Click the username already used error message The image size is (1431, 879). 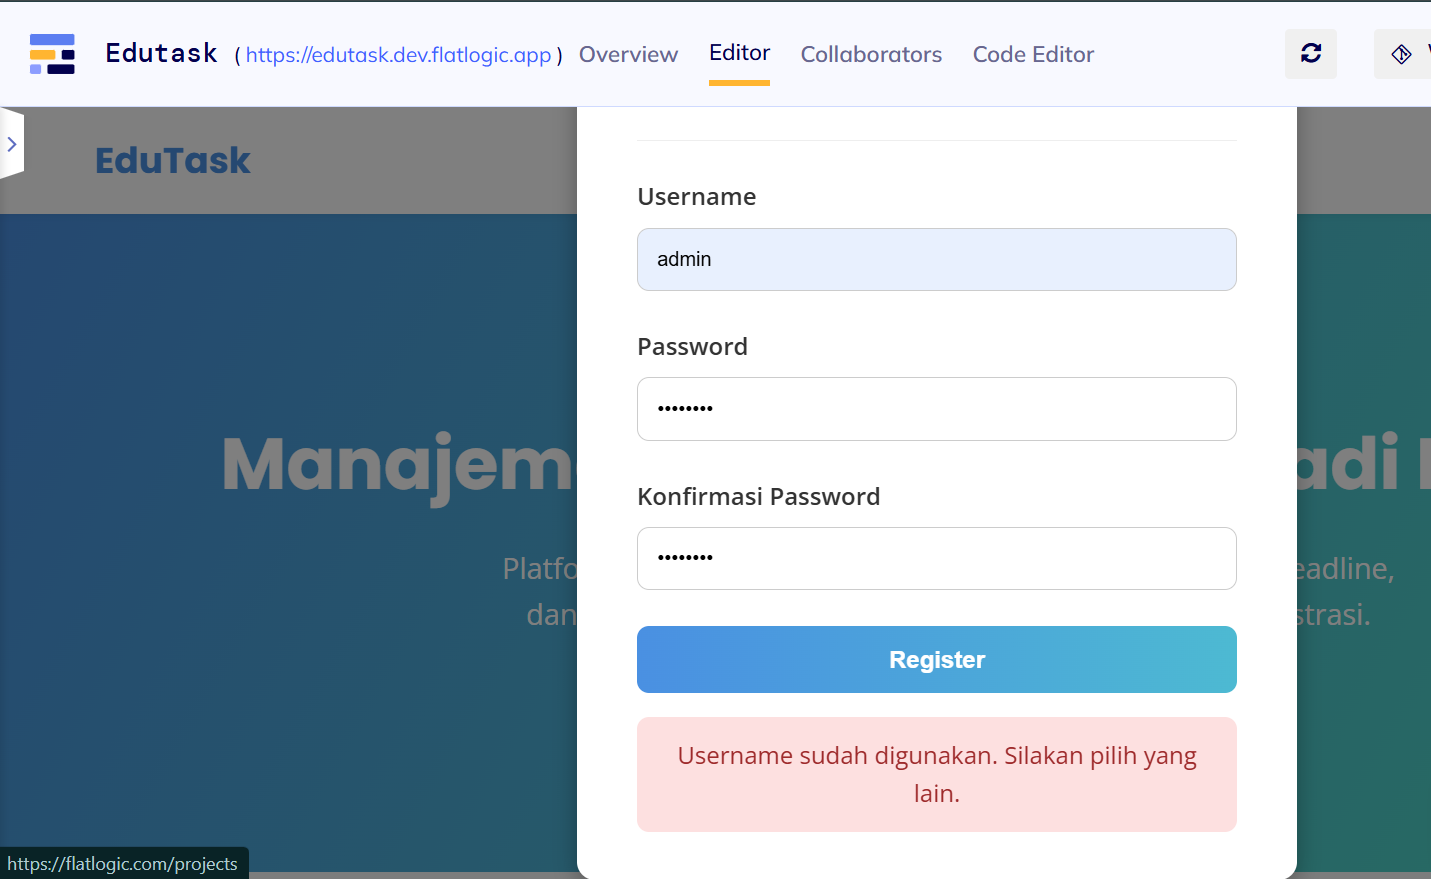[936, 774]
